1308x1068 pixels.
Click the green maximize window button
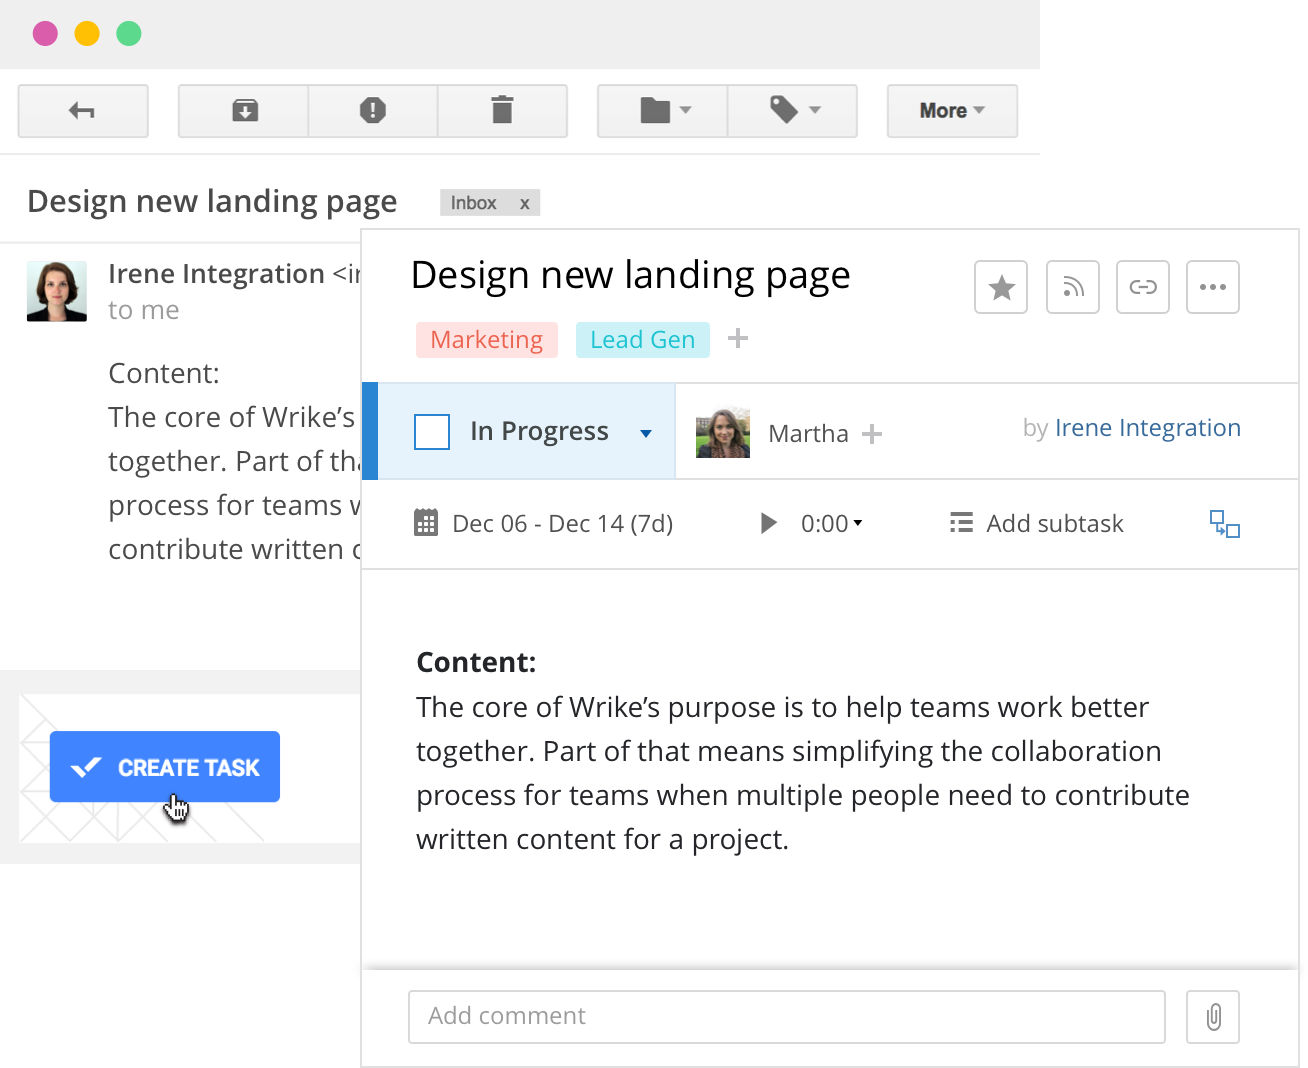click(129, 34)
